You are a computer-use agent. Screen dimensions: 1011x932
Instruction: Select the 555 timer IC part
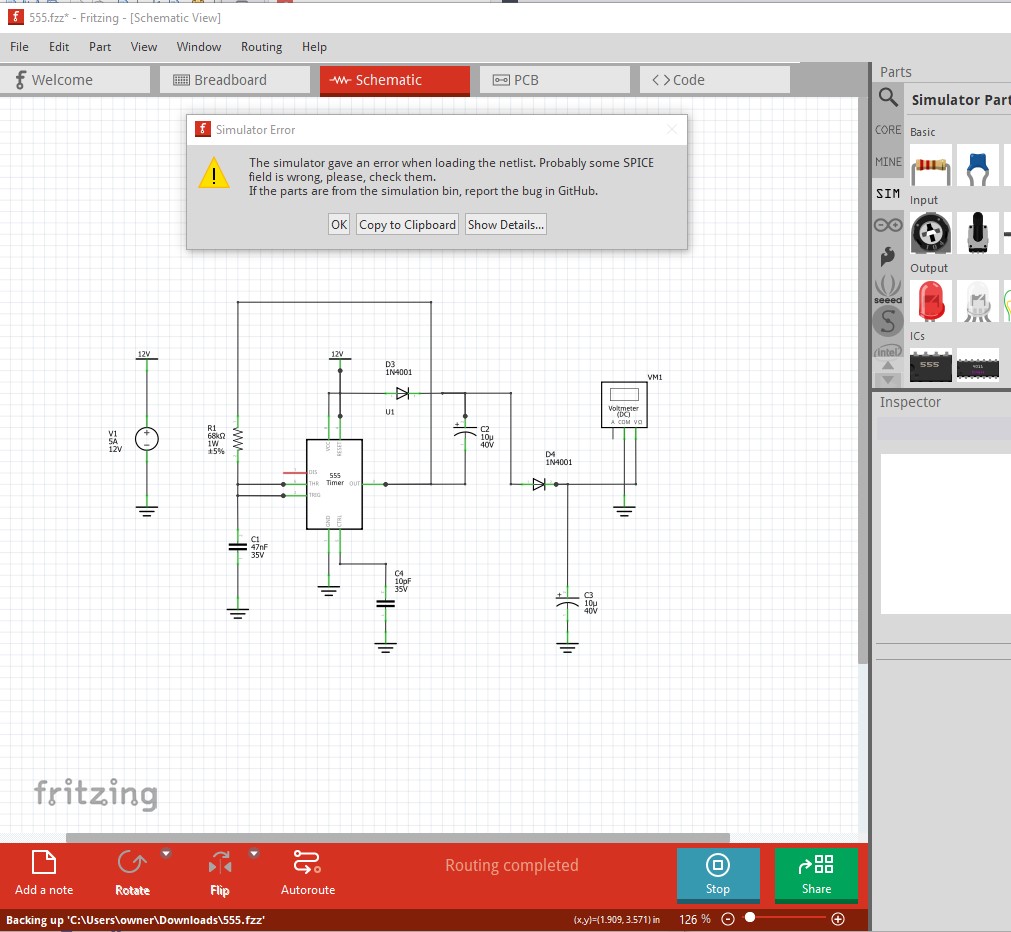click(x=930, y=366)
